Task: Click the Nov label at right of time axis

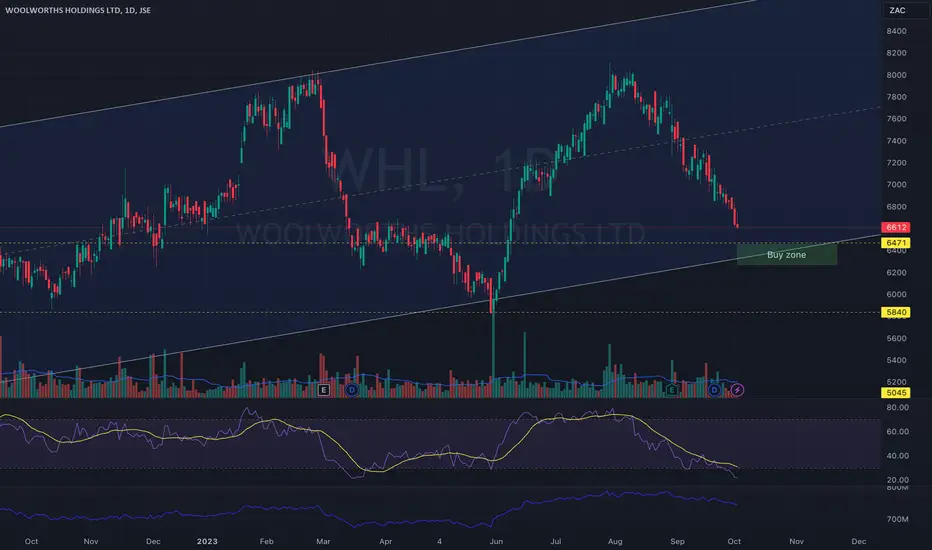Action: (x=796, y=541)
